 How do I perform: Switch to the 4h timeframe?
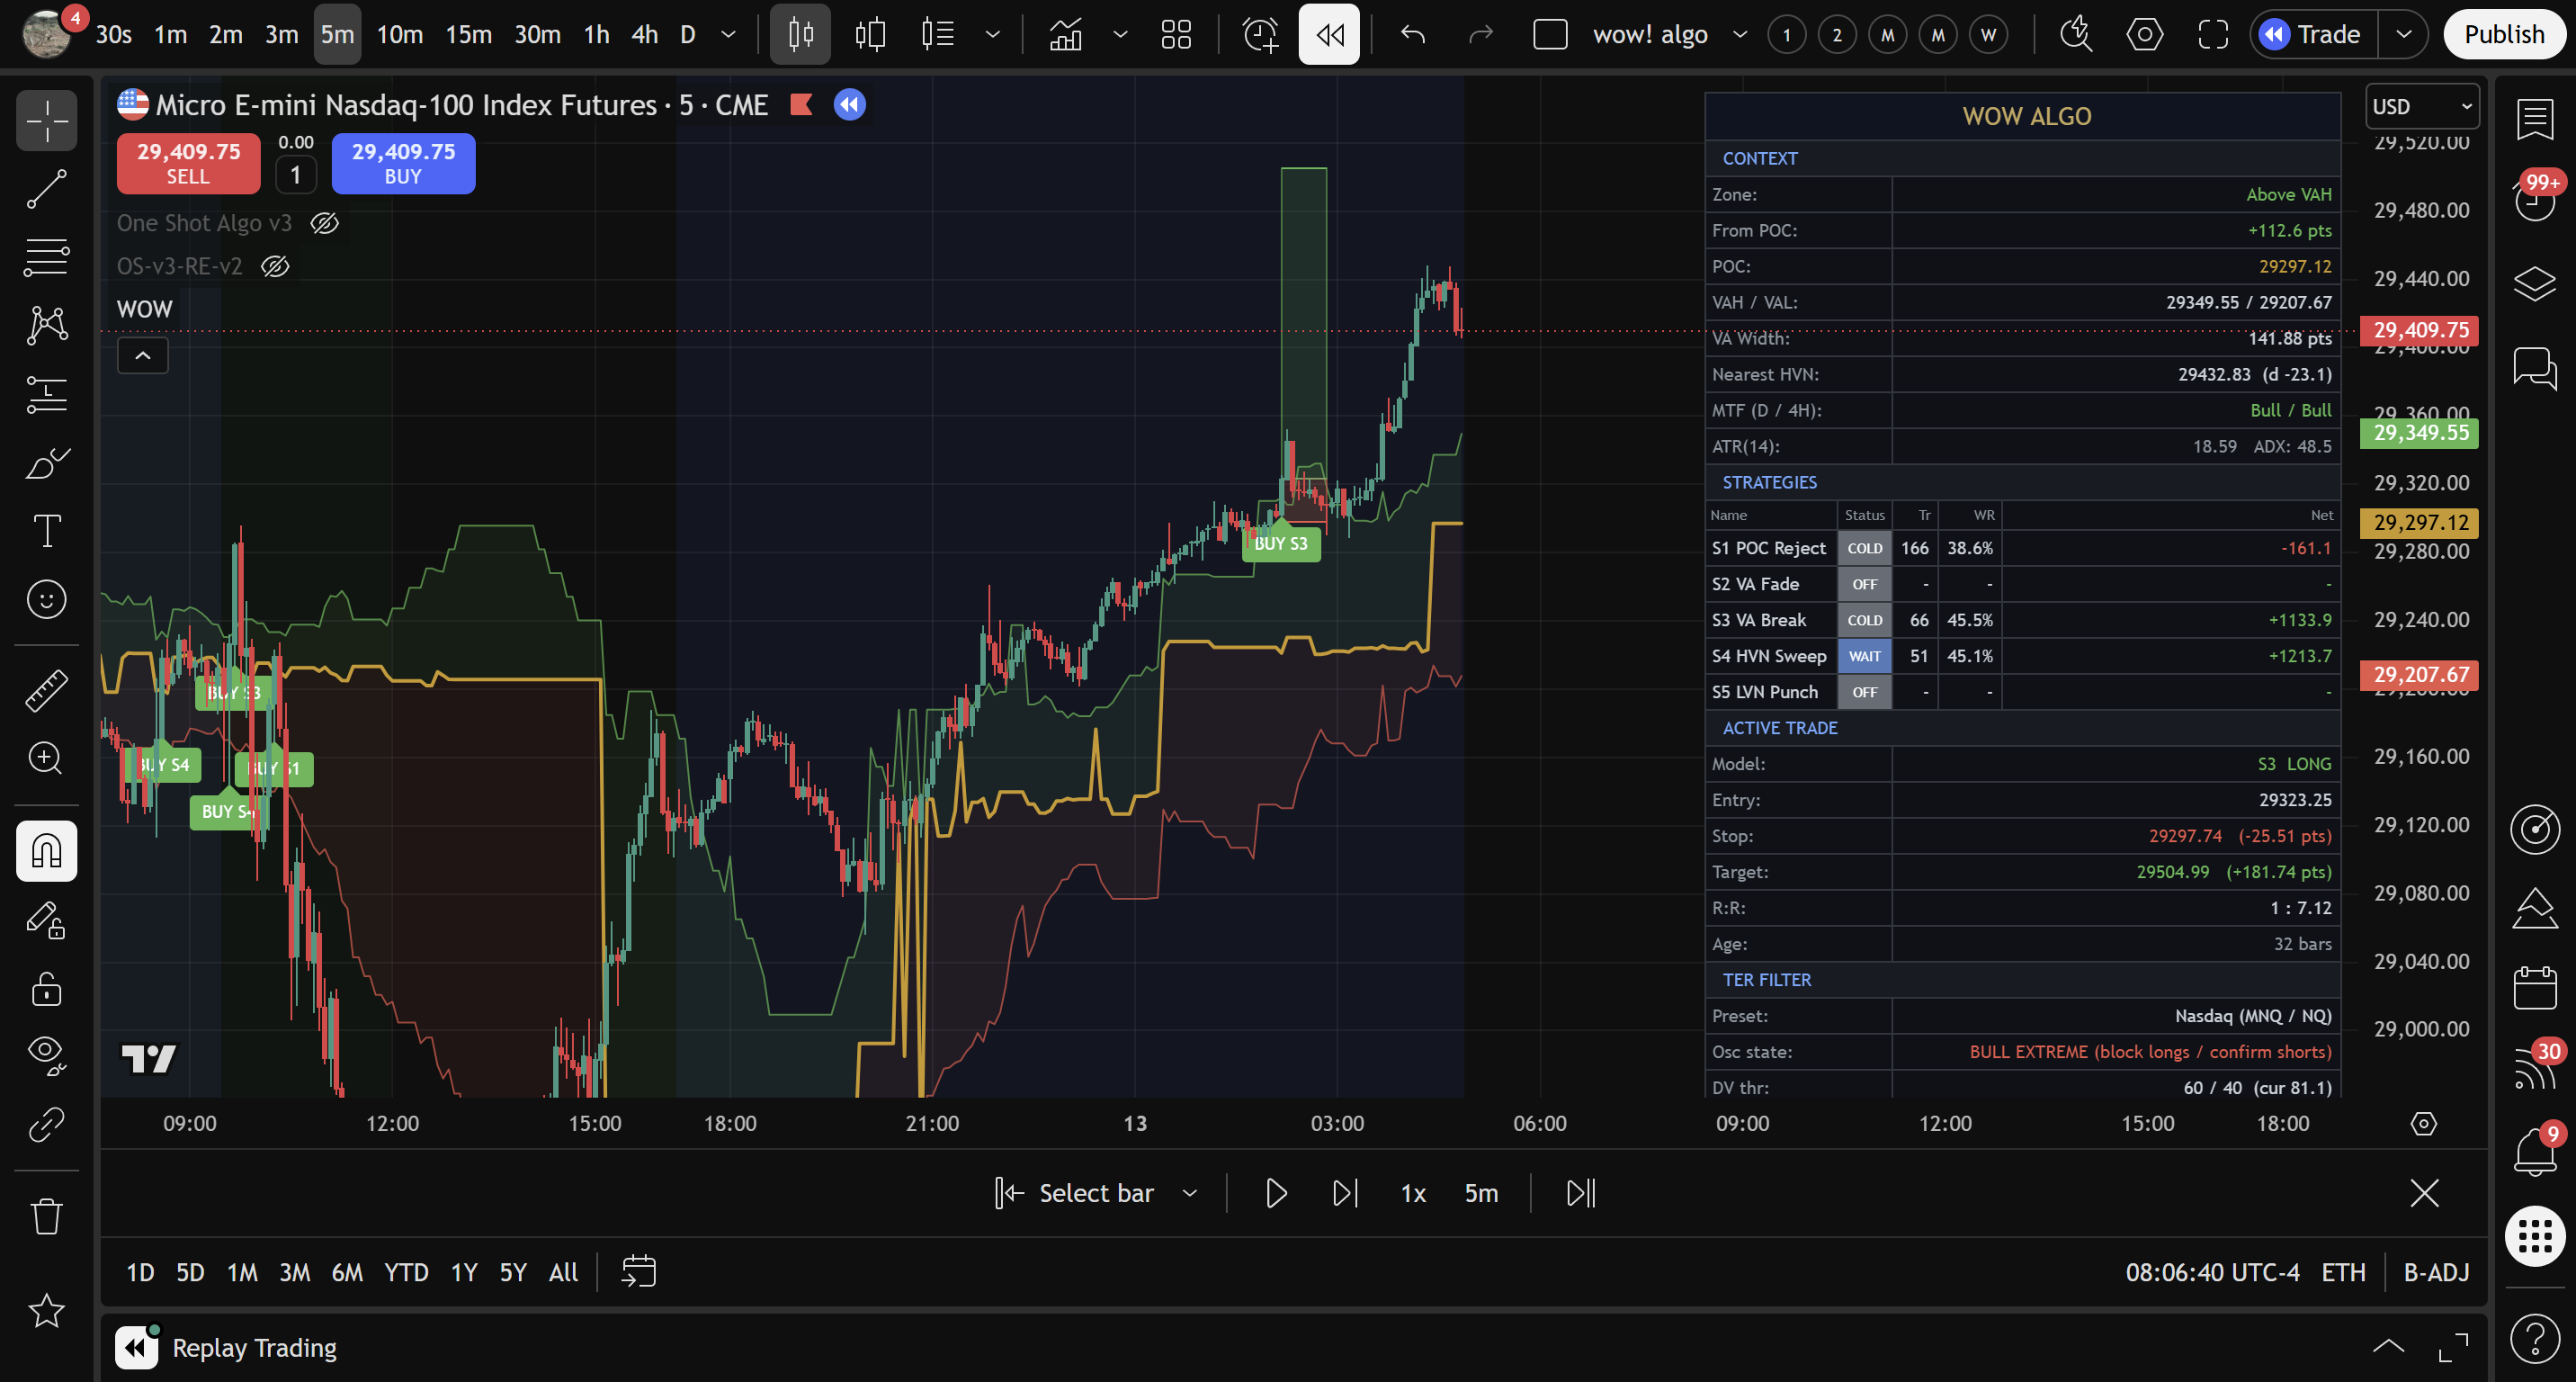645,34
